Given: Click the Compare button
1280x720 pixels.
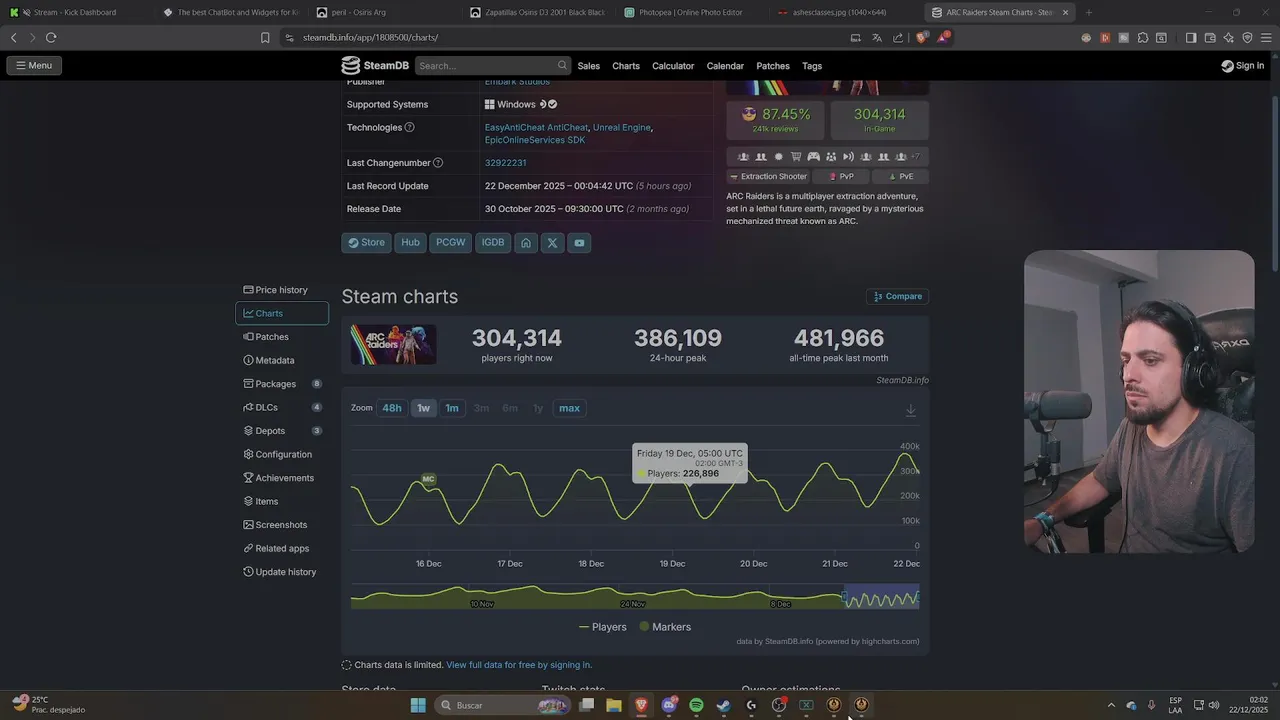Looking at the screenshot, I should tap(898, 296).
